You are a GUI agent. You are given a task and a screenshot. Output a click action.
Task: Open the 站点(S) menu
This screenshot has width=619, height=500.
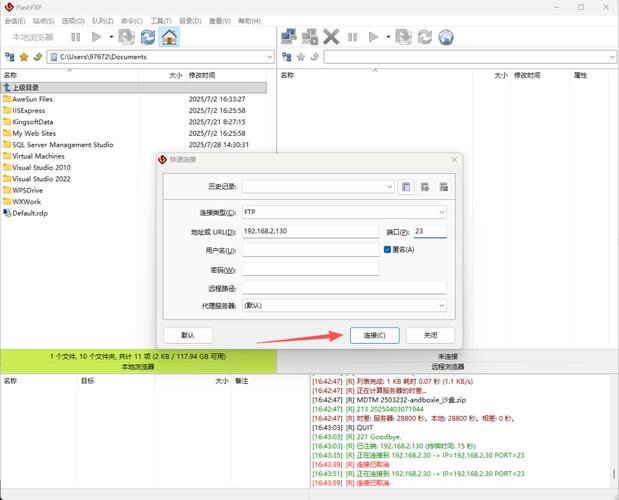click(x=44, y=20)
